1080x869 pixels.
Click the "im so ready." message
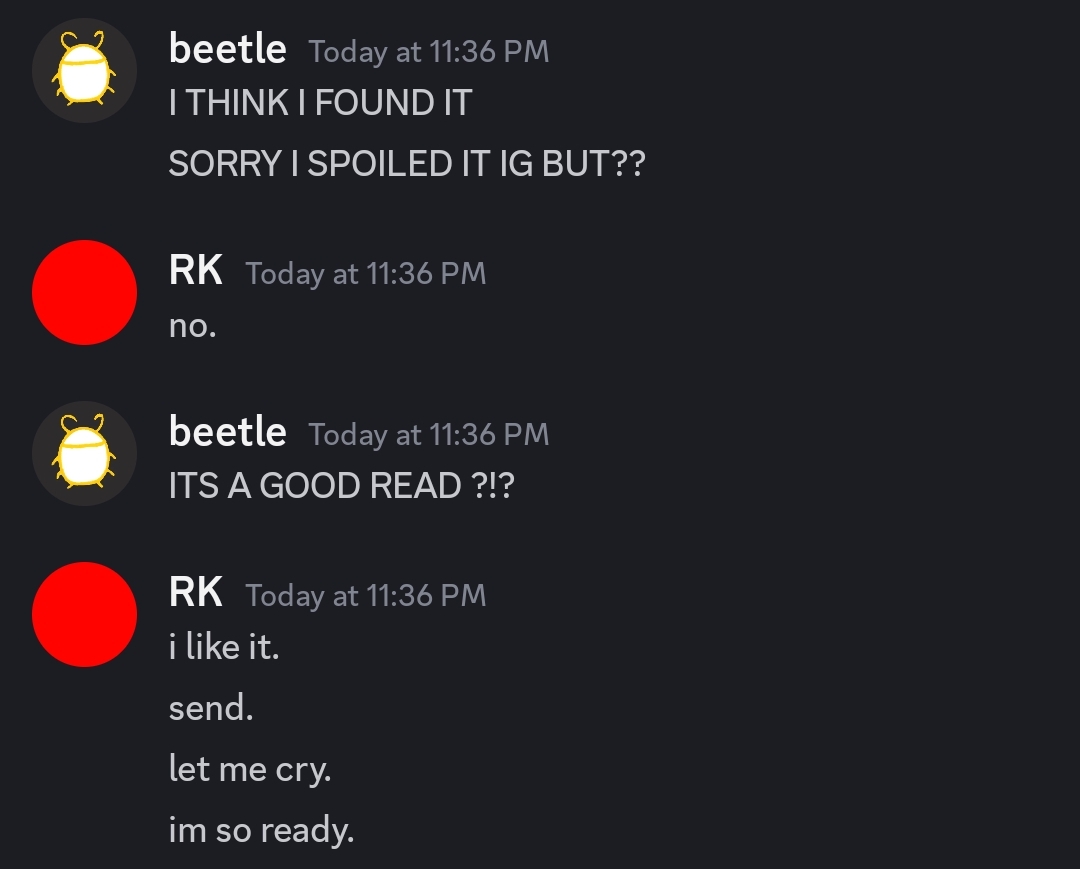pyautogui.click(x=261, y=830)
